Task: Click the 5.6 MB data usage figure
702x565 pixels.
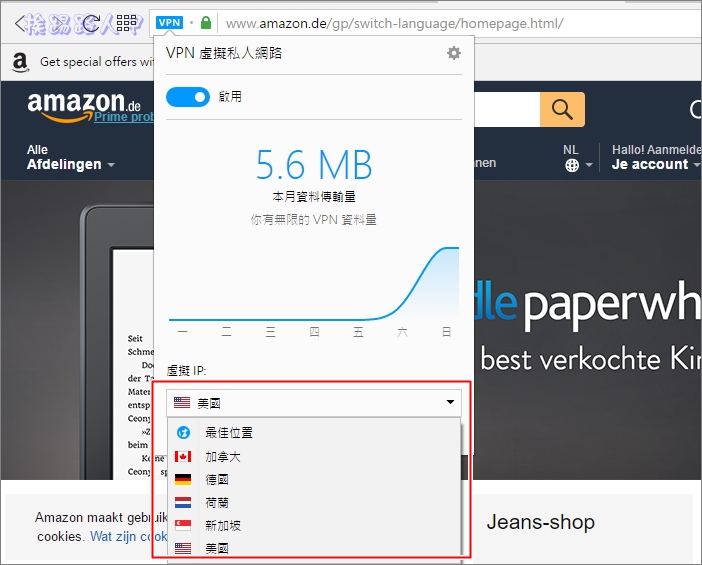Action: [x=314, y=165]
